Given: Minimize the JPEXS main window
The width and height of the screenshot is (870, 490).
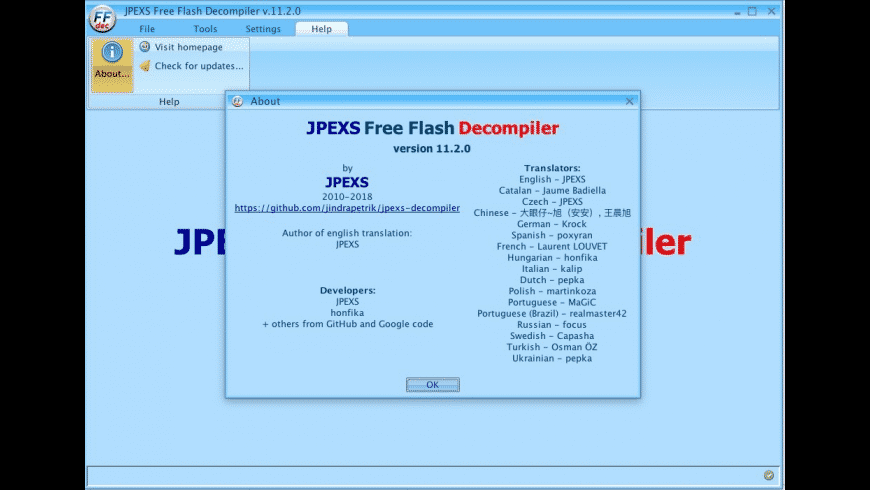Looking at the screenshot, I should pyautogui.click(x=737, y=12).
